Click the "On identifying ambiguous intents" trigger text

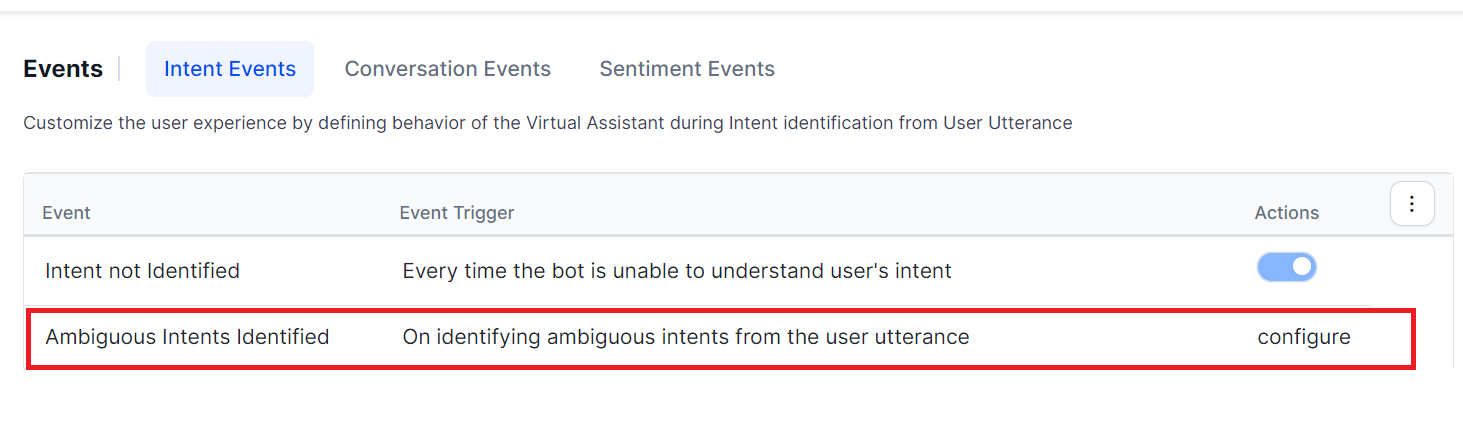(x=685, y=337)
